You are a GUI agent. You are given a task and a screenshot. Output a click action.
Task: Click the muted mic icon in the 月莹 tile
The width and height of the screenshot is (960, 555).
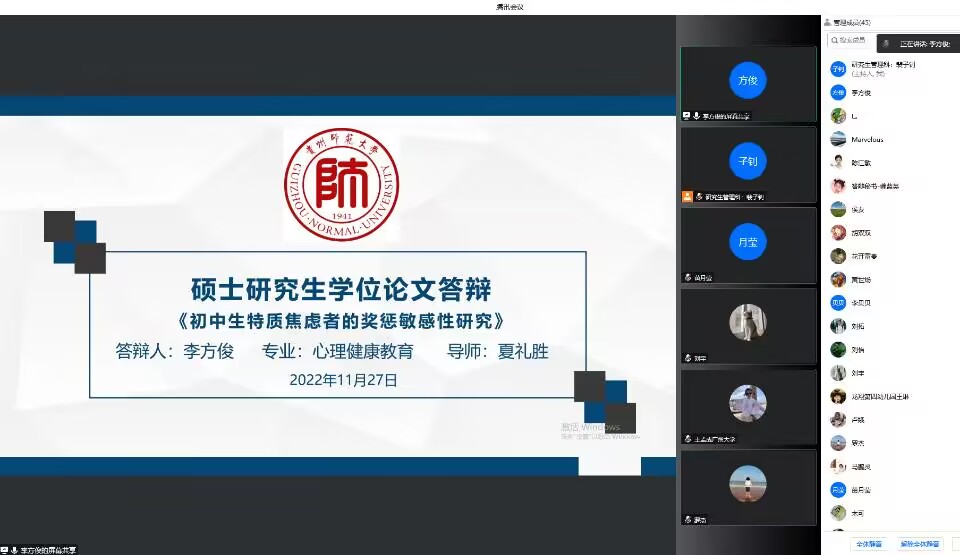coord(688,278)
